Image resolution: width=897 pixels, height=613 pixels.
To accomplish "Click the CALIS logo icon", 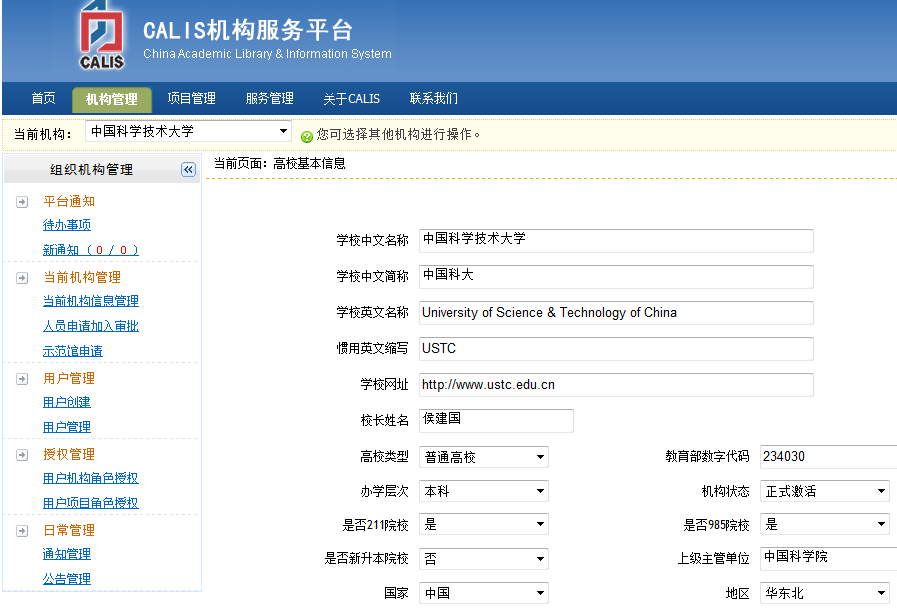I will [102, 35].
